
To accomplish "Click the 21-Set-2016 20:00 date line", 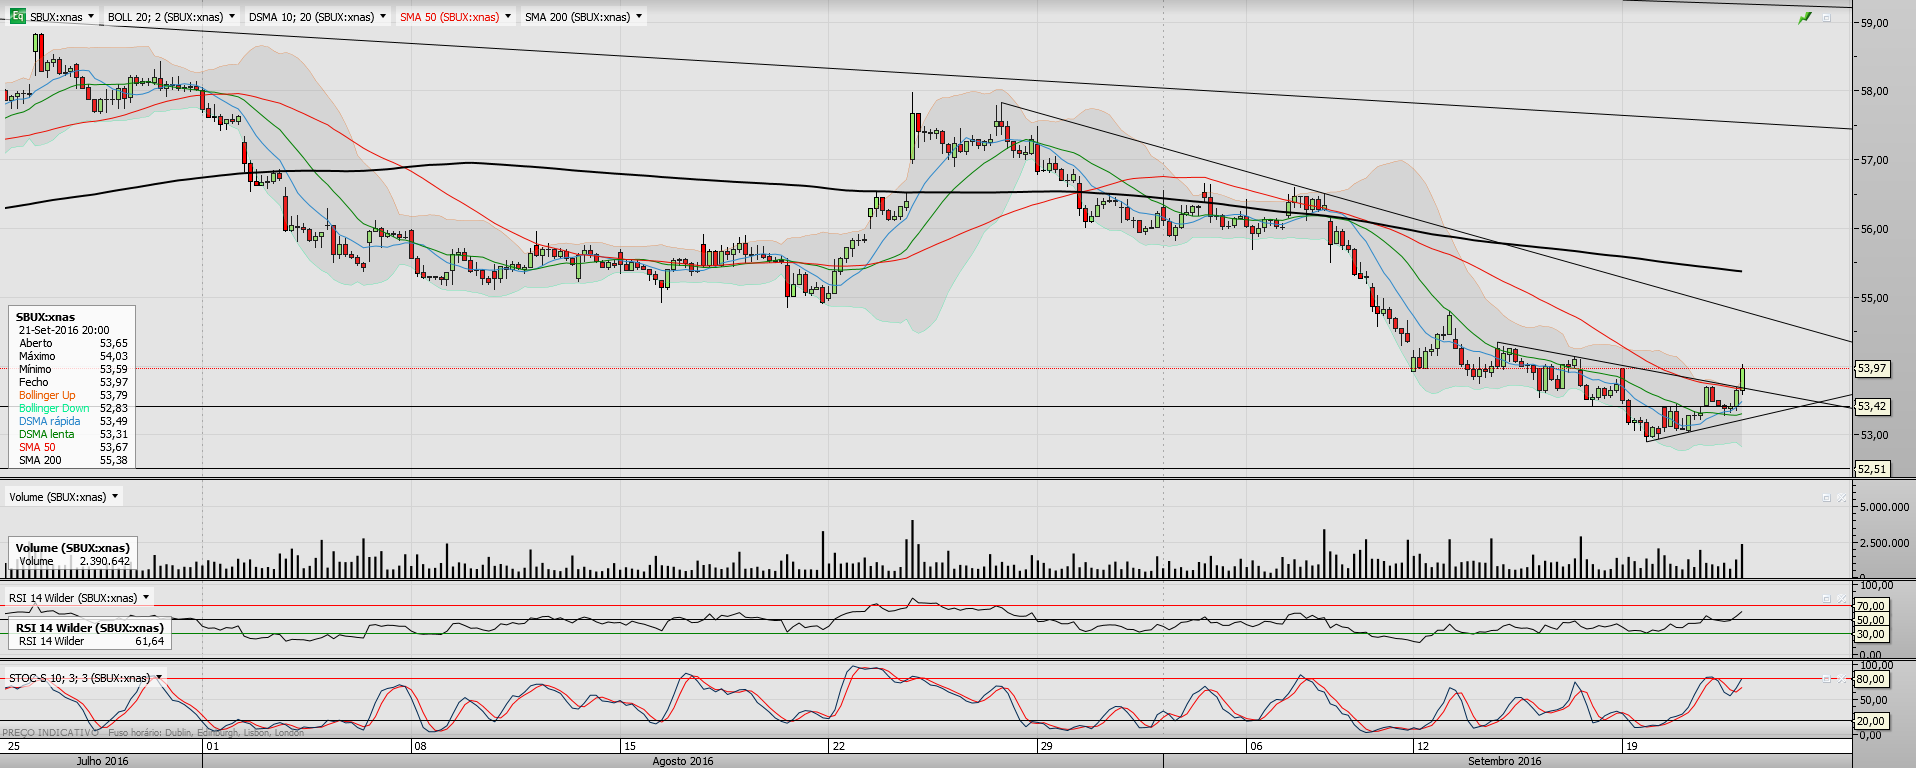I will (64, 330).
